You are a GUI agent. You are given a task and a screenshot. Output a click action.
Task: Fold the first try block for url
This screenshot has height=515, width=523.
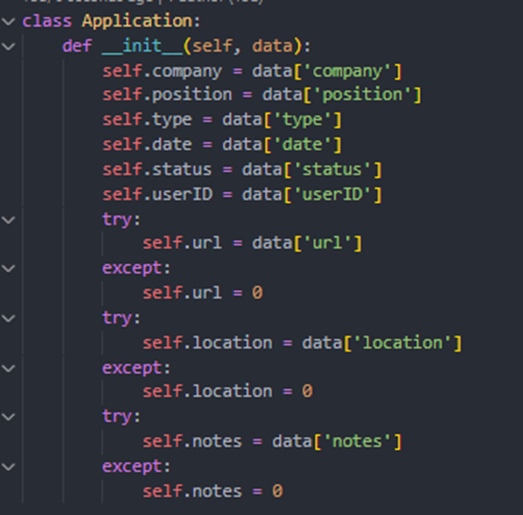[x=8, y=220]
